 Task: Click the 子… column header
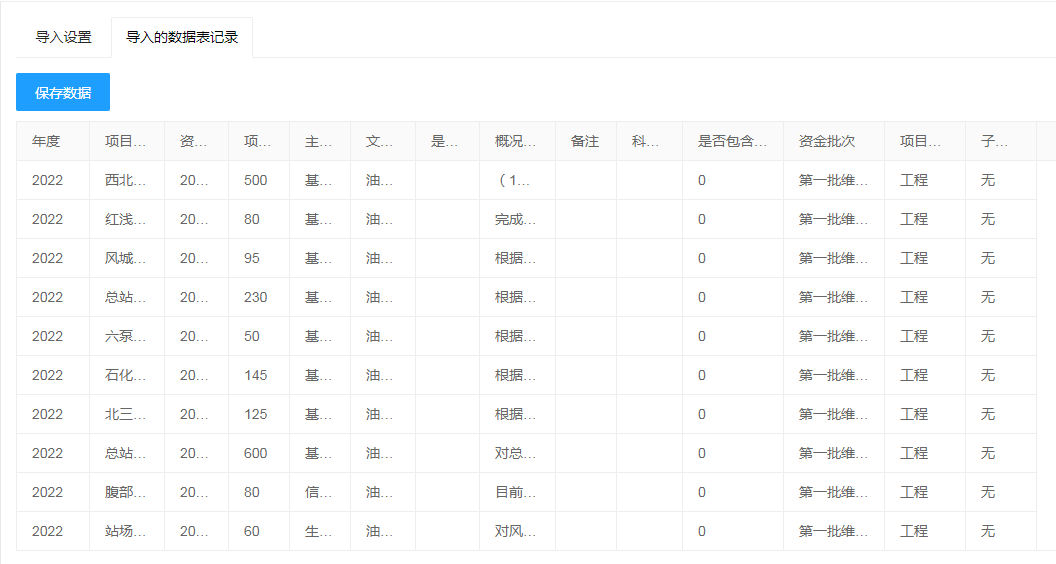1001,142
